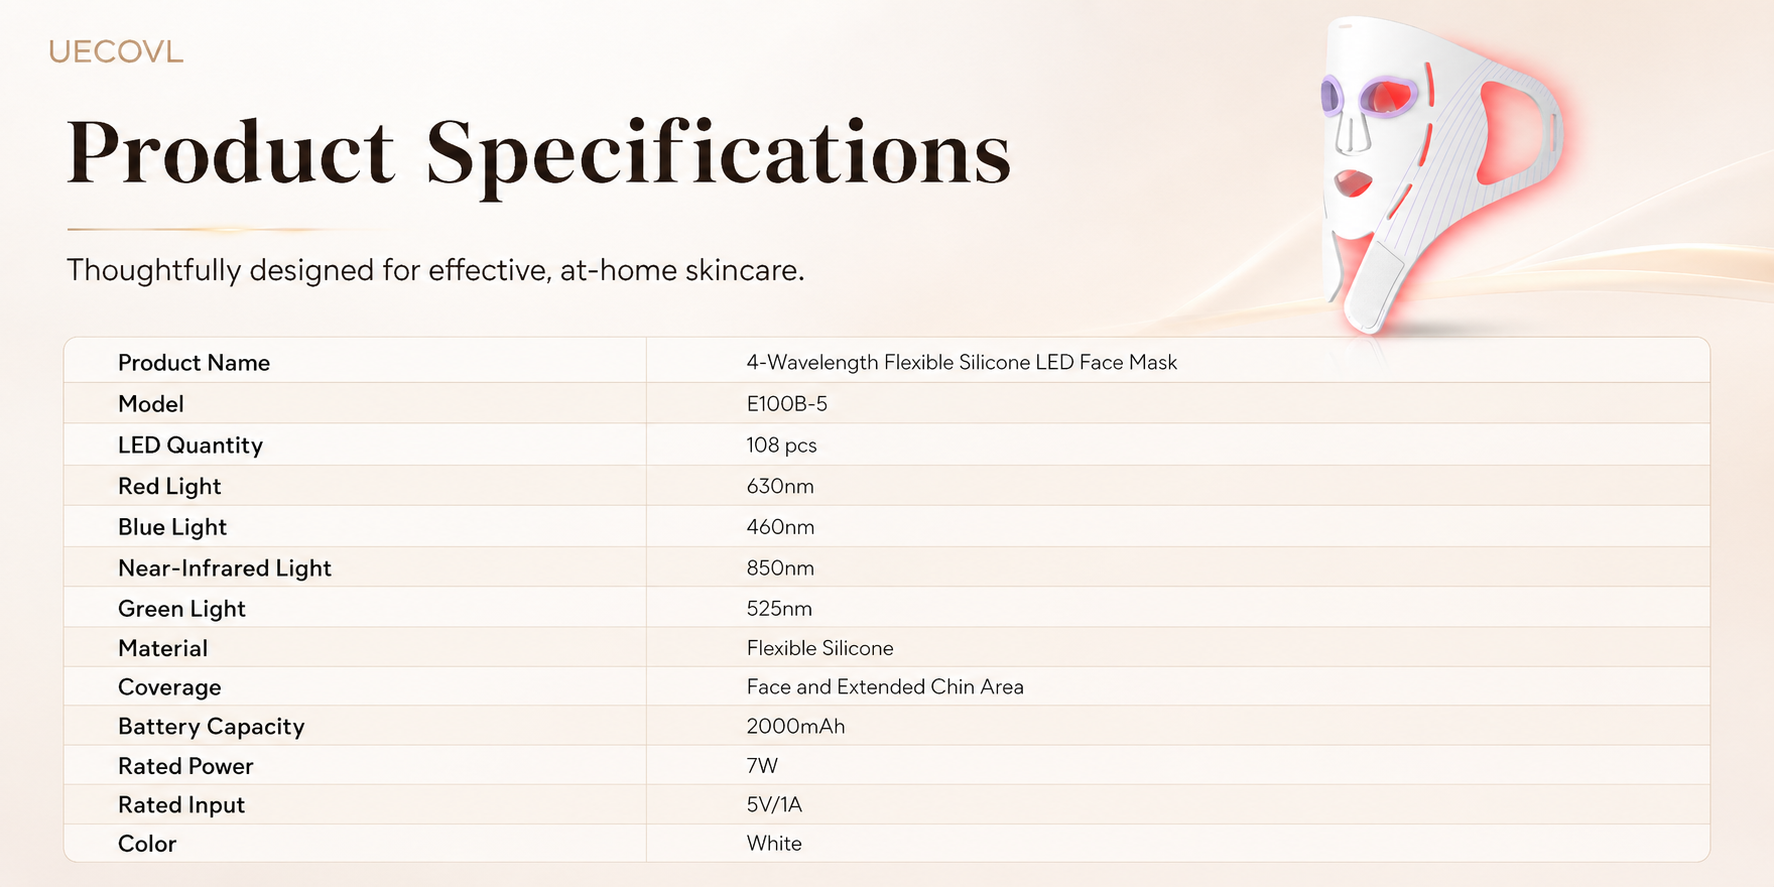This screenshot has height=887, width=1774.
Task: Click the UECOVL brand logo
Action: [x=116, y=52]
